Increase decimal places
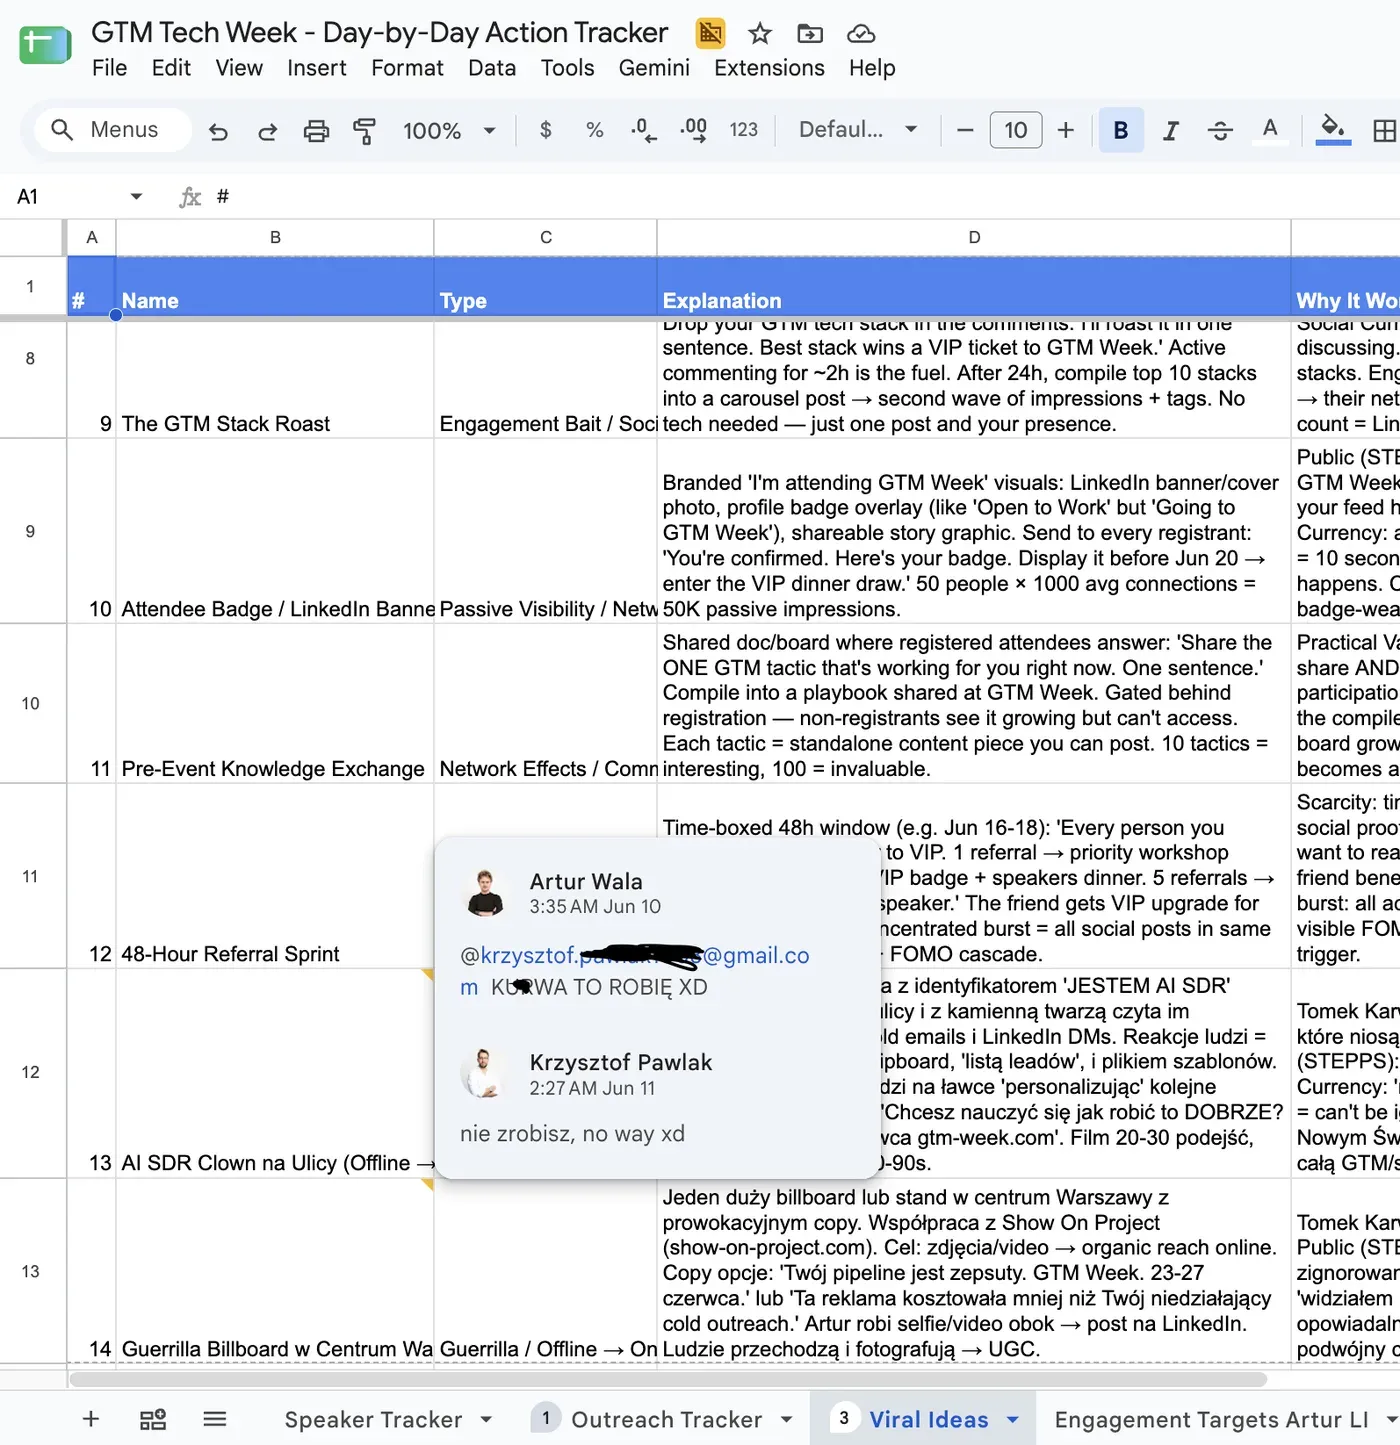Viewport: 1400px width, 1445px height. [694, 130]
